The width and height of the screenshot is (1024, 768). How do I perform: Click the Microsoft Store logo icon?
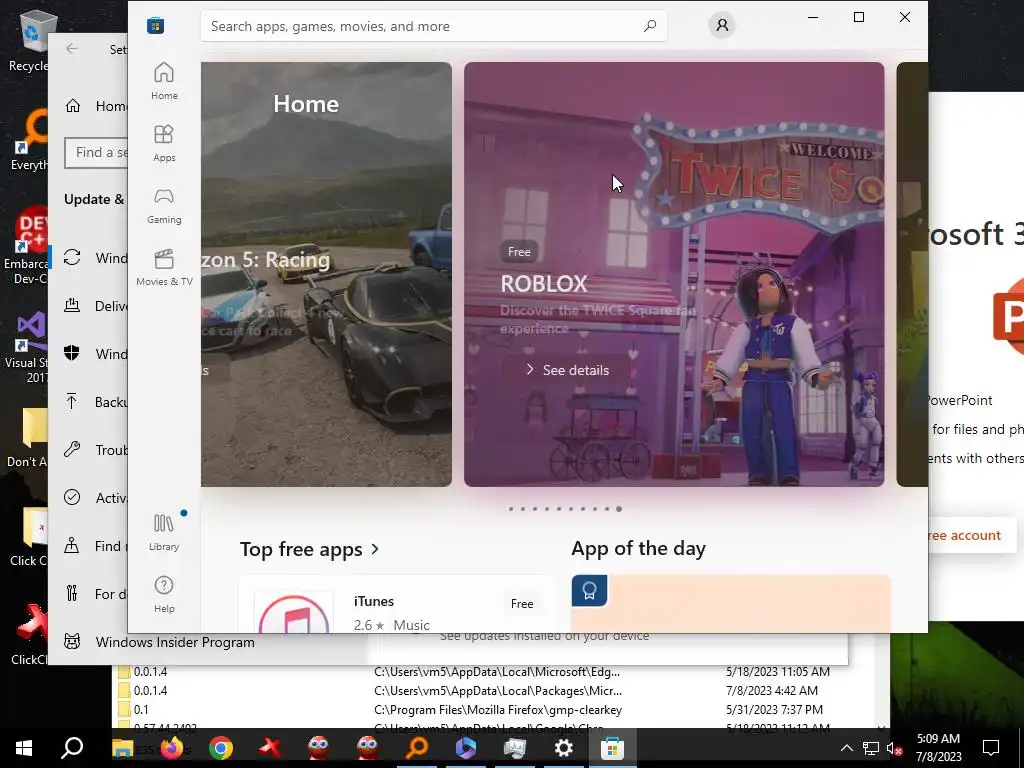pyautogui.click(x=155, y=25)
